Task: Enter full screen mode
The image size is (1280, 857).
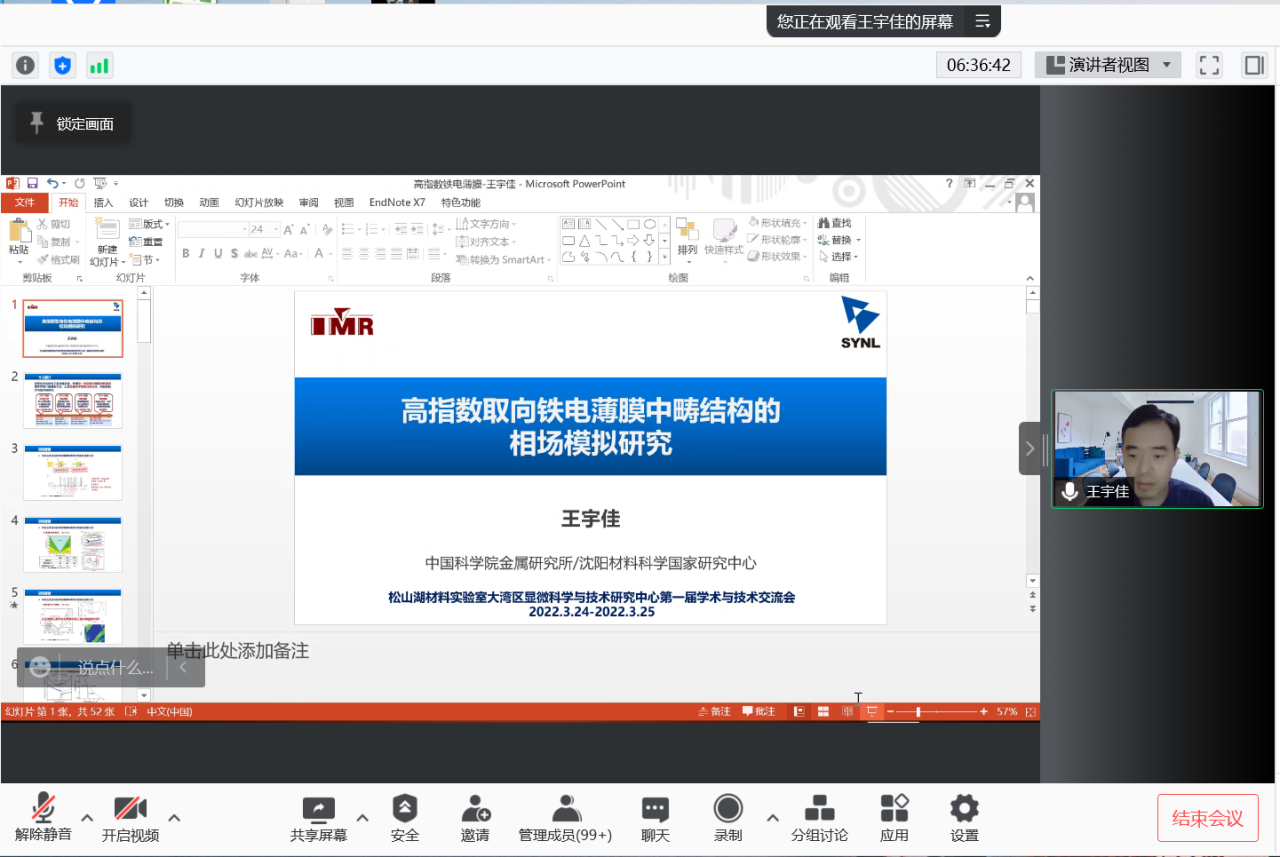Action: click(x=1209, y=66)
